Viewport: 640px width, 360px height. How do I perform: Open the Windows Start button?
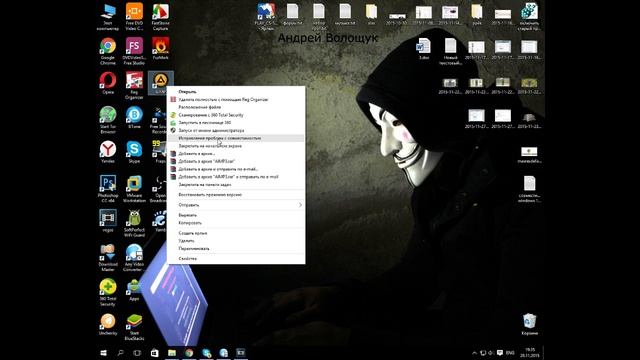[104, 353]
